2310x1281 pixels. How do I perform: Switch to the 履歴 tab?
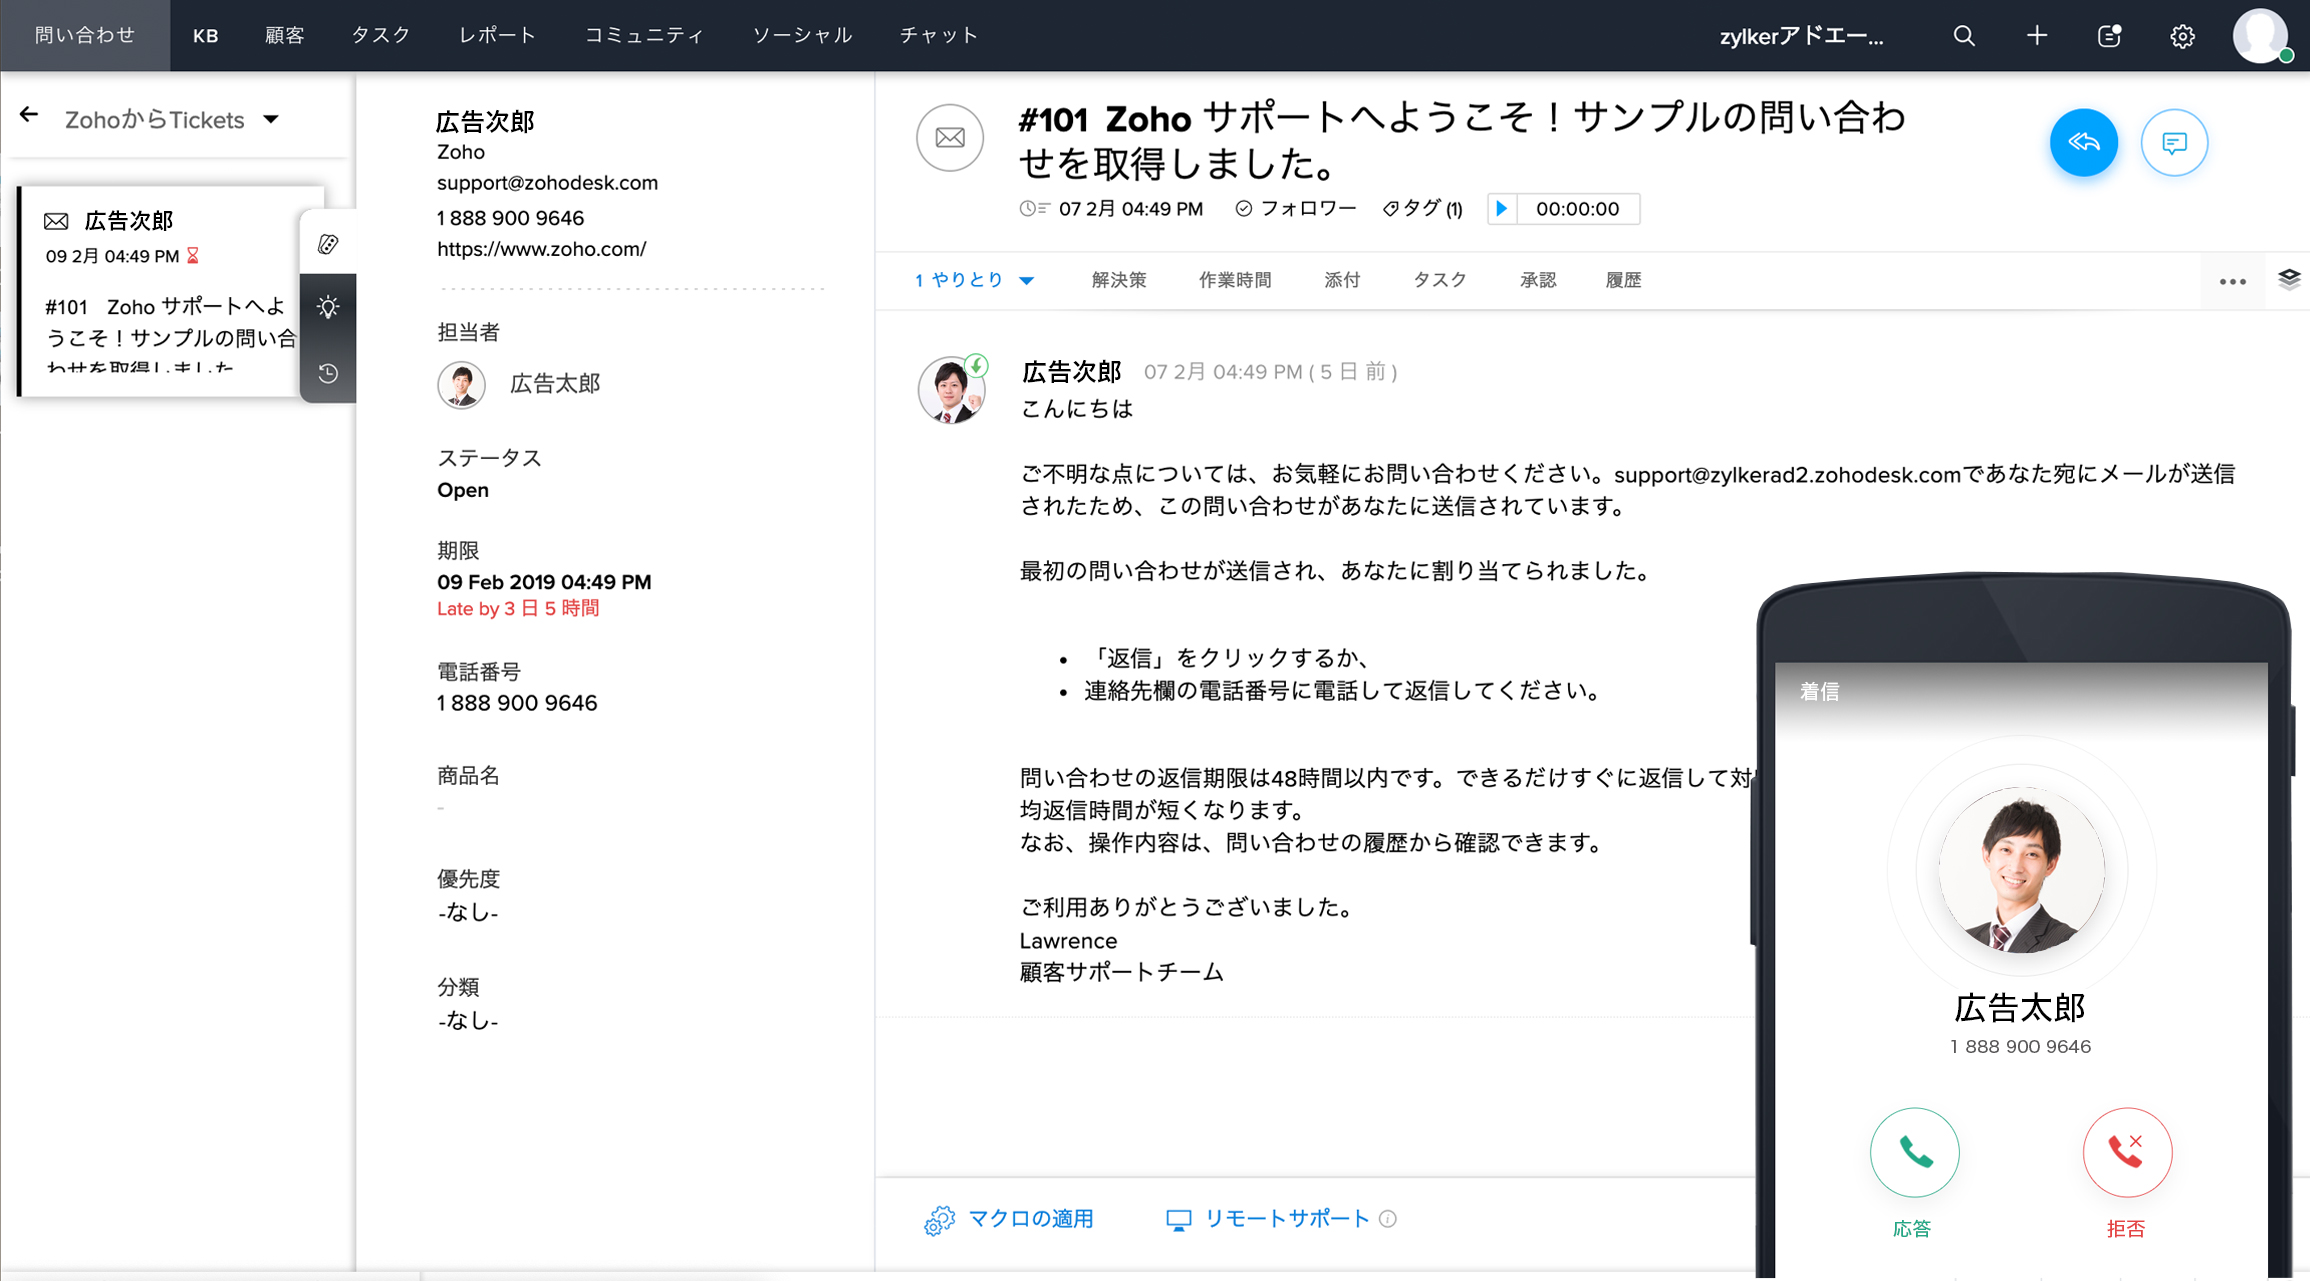[1622, 280]
